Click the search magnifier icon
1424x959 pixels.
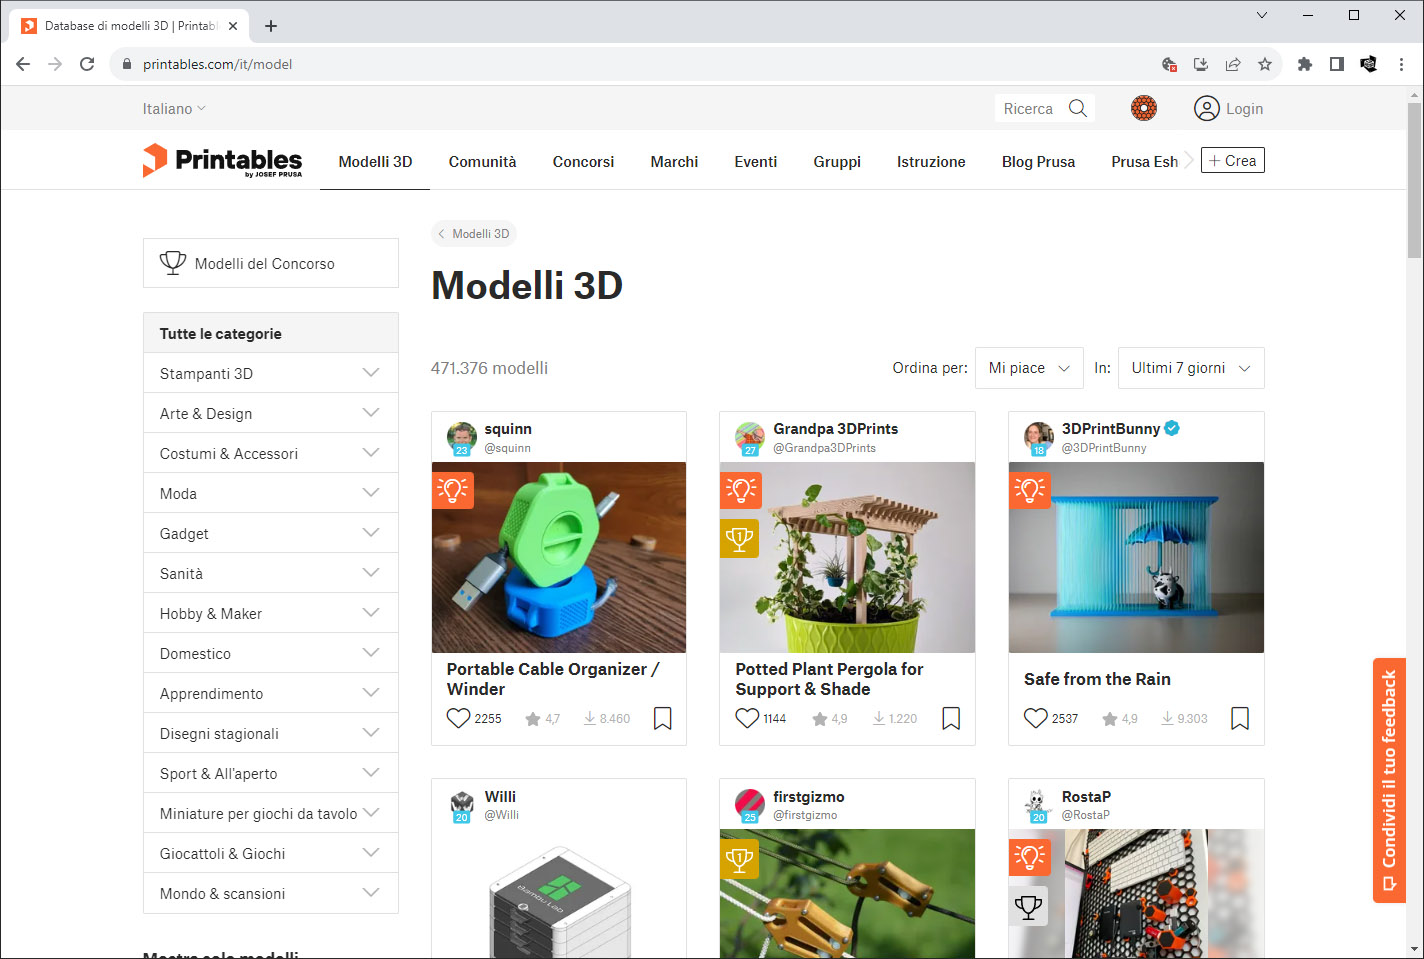(x=1077, y=108)
